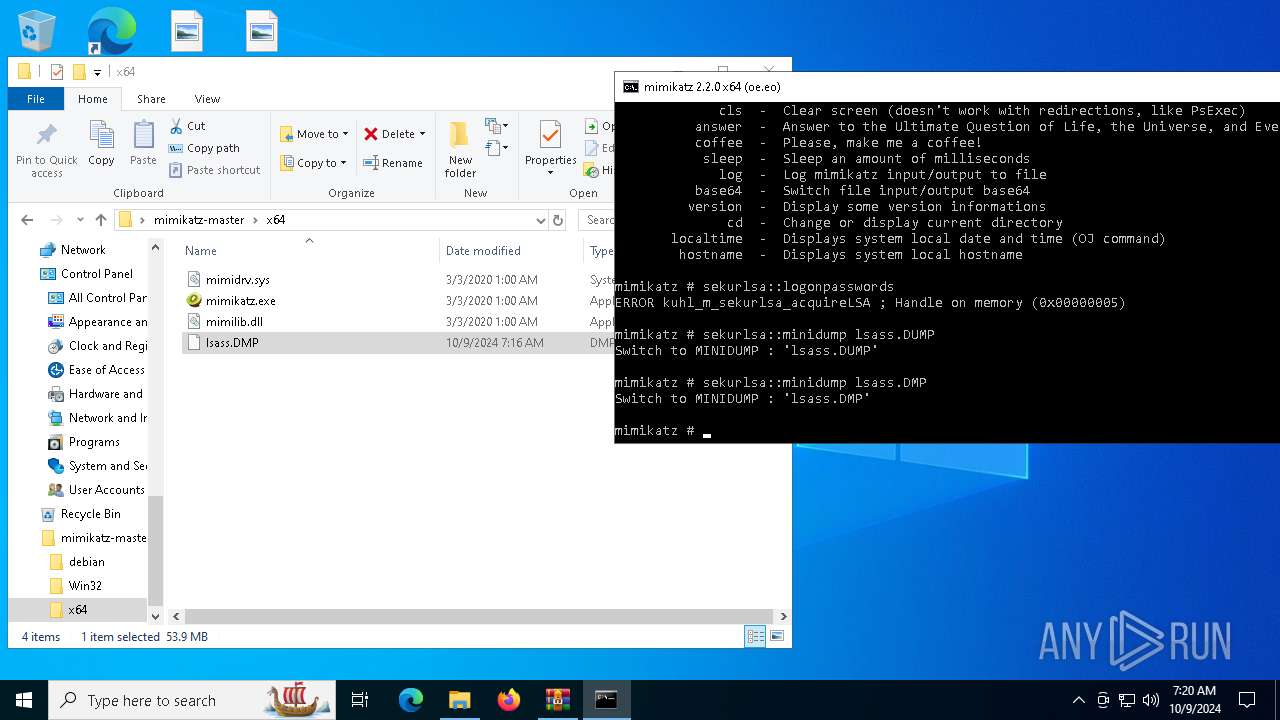Click the mimikatz console title bar icon
Image resolution: width=1280 pixels, height=720 pixels.
(x=630, y=87)
